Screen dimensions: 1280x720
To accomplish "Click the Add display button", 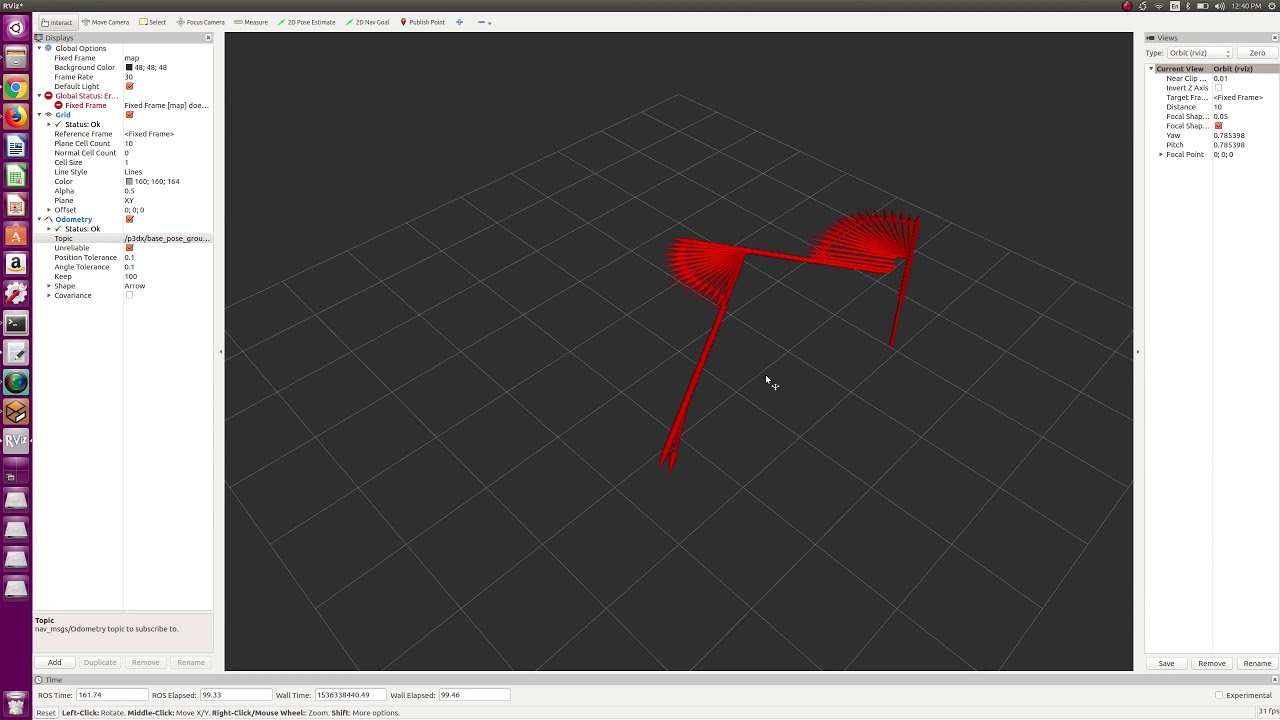I will pyautogui.click(x=55, y=662).
